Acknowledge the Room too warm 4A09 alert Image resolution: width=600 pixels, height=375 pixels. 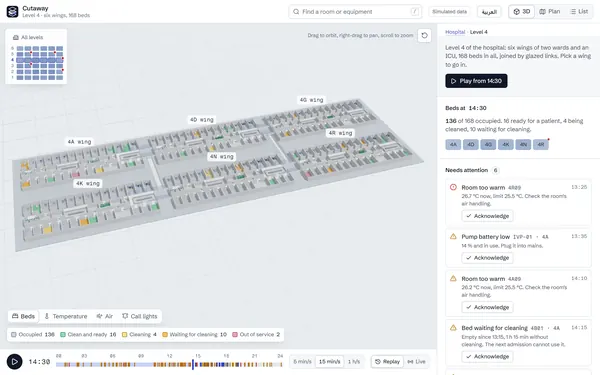(487, 307)
